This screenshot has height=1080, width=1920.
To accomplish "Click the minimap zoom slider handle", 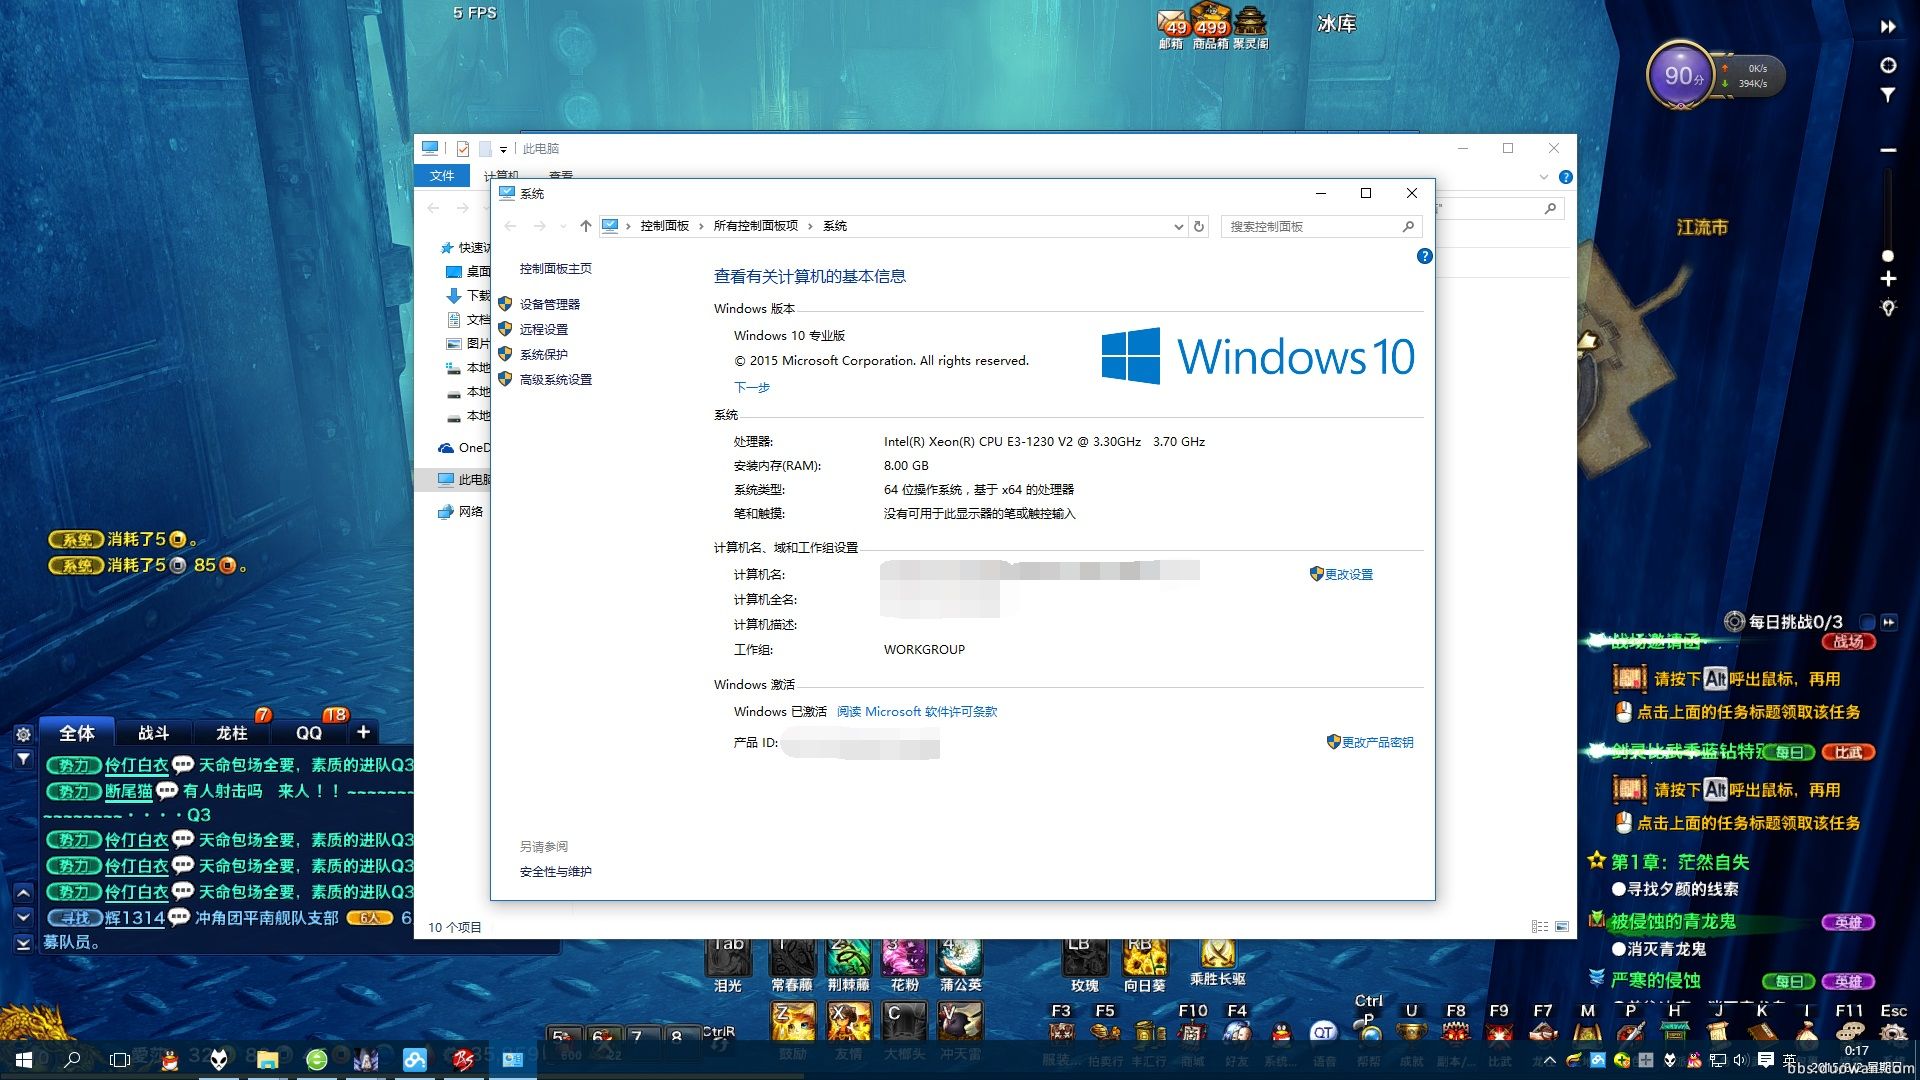I will pos(1888,257).
